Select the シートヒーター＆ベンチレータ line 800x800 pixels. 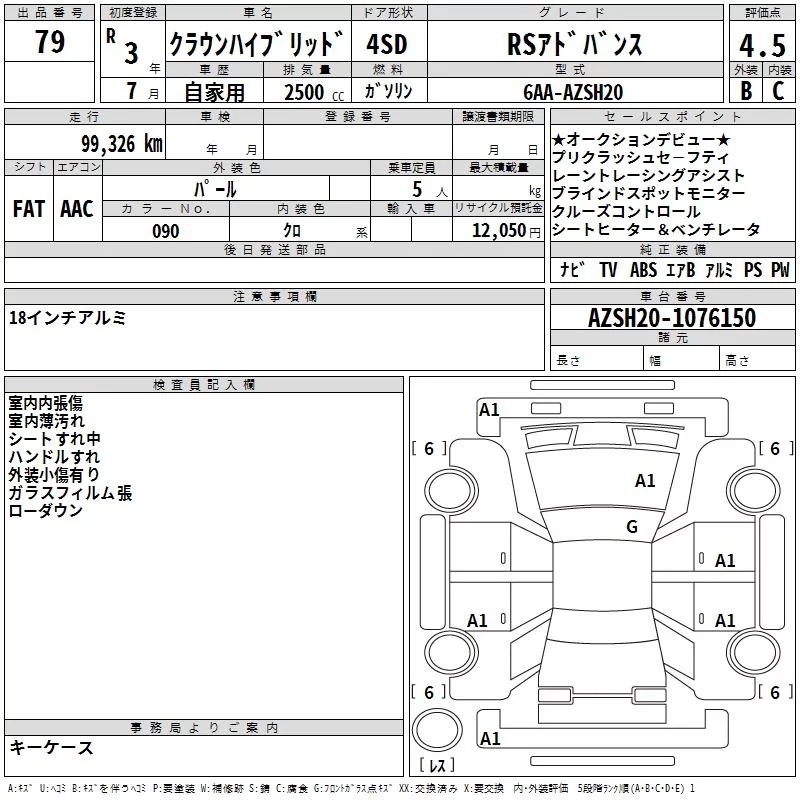[x=656, y=230]
